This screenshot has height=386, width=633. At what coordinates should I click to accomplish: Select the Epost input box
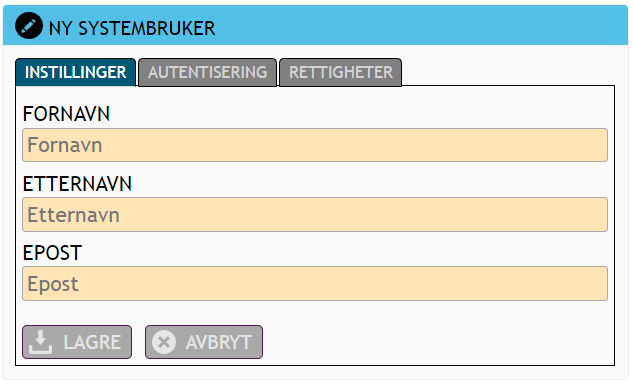tap(315, 283)
